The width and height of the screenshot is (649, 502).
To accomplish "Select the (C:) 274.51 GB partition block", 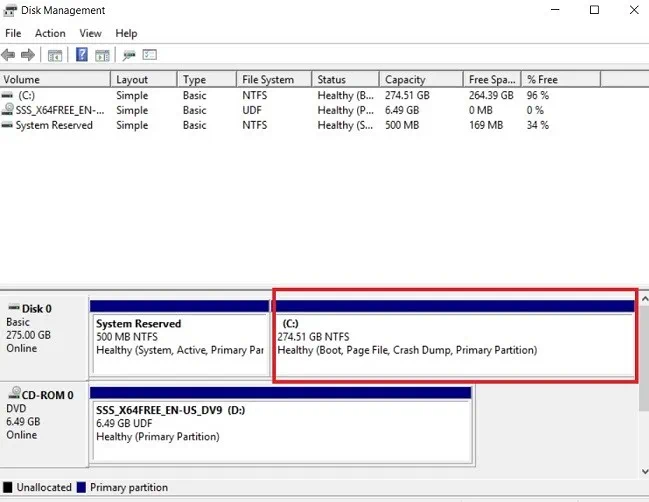I will (x=455, y=340).
